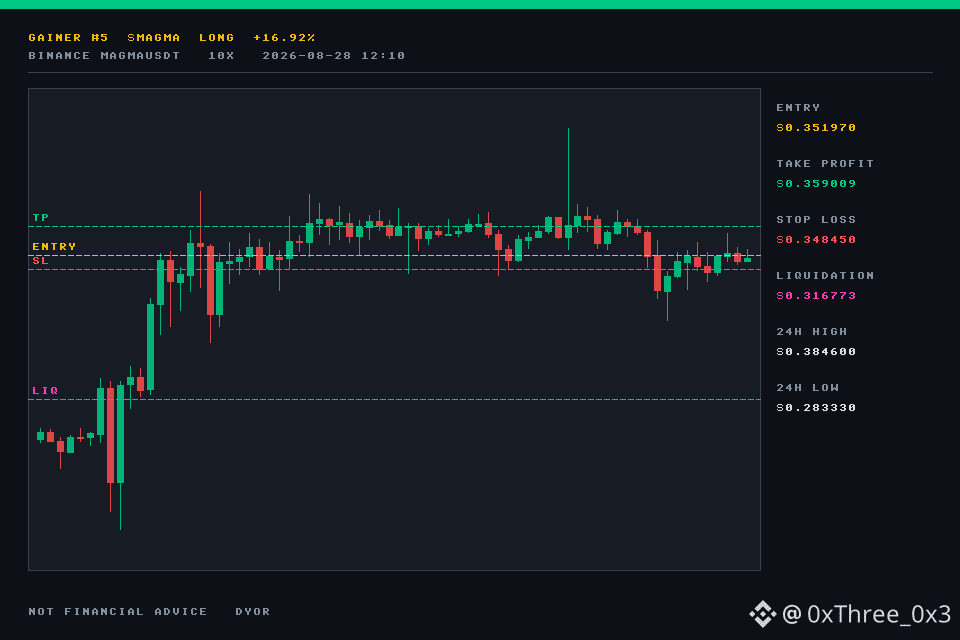Click the 24H high value $0.384600
Image resolution: width=960 pixels, height=640 pixels.
(x=816, y=352)
